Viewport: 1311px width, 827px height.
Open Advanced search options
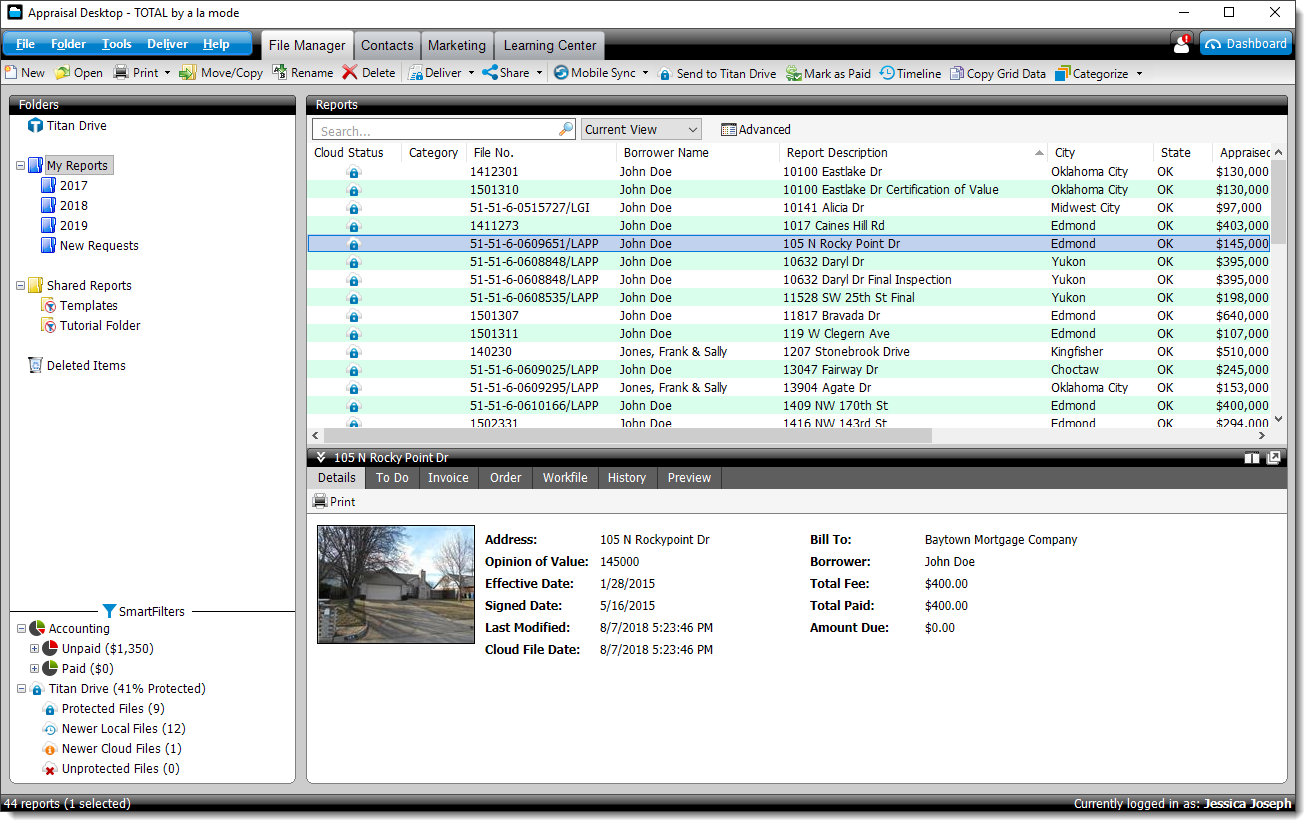pos(755,130)
